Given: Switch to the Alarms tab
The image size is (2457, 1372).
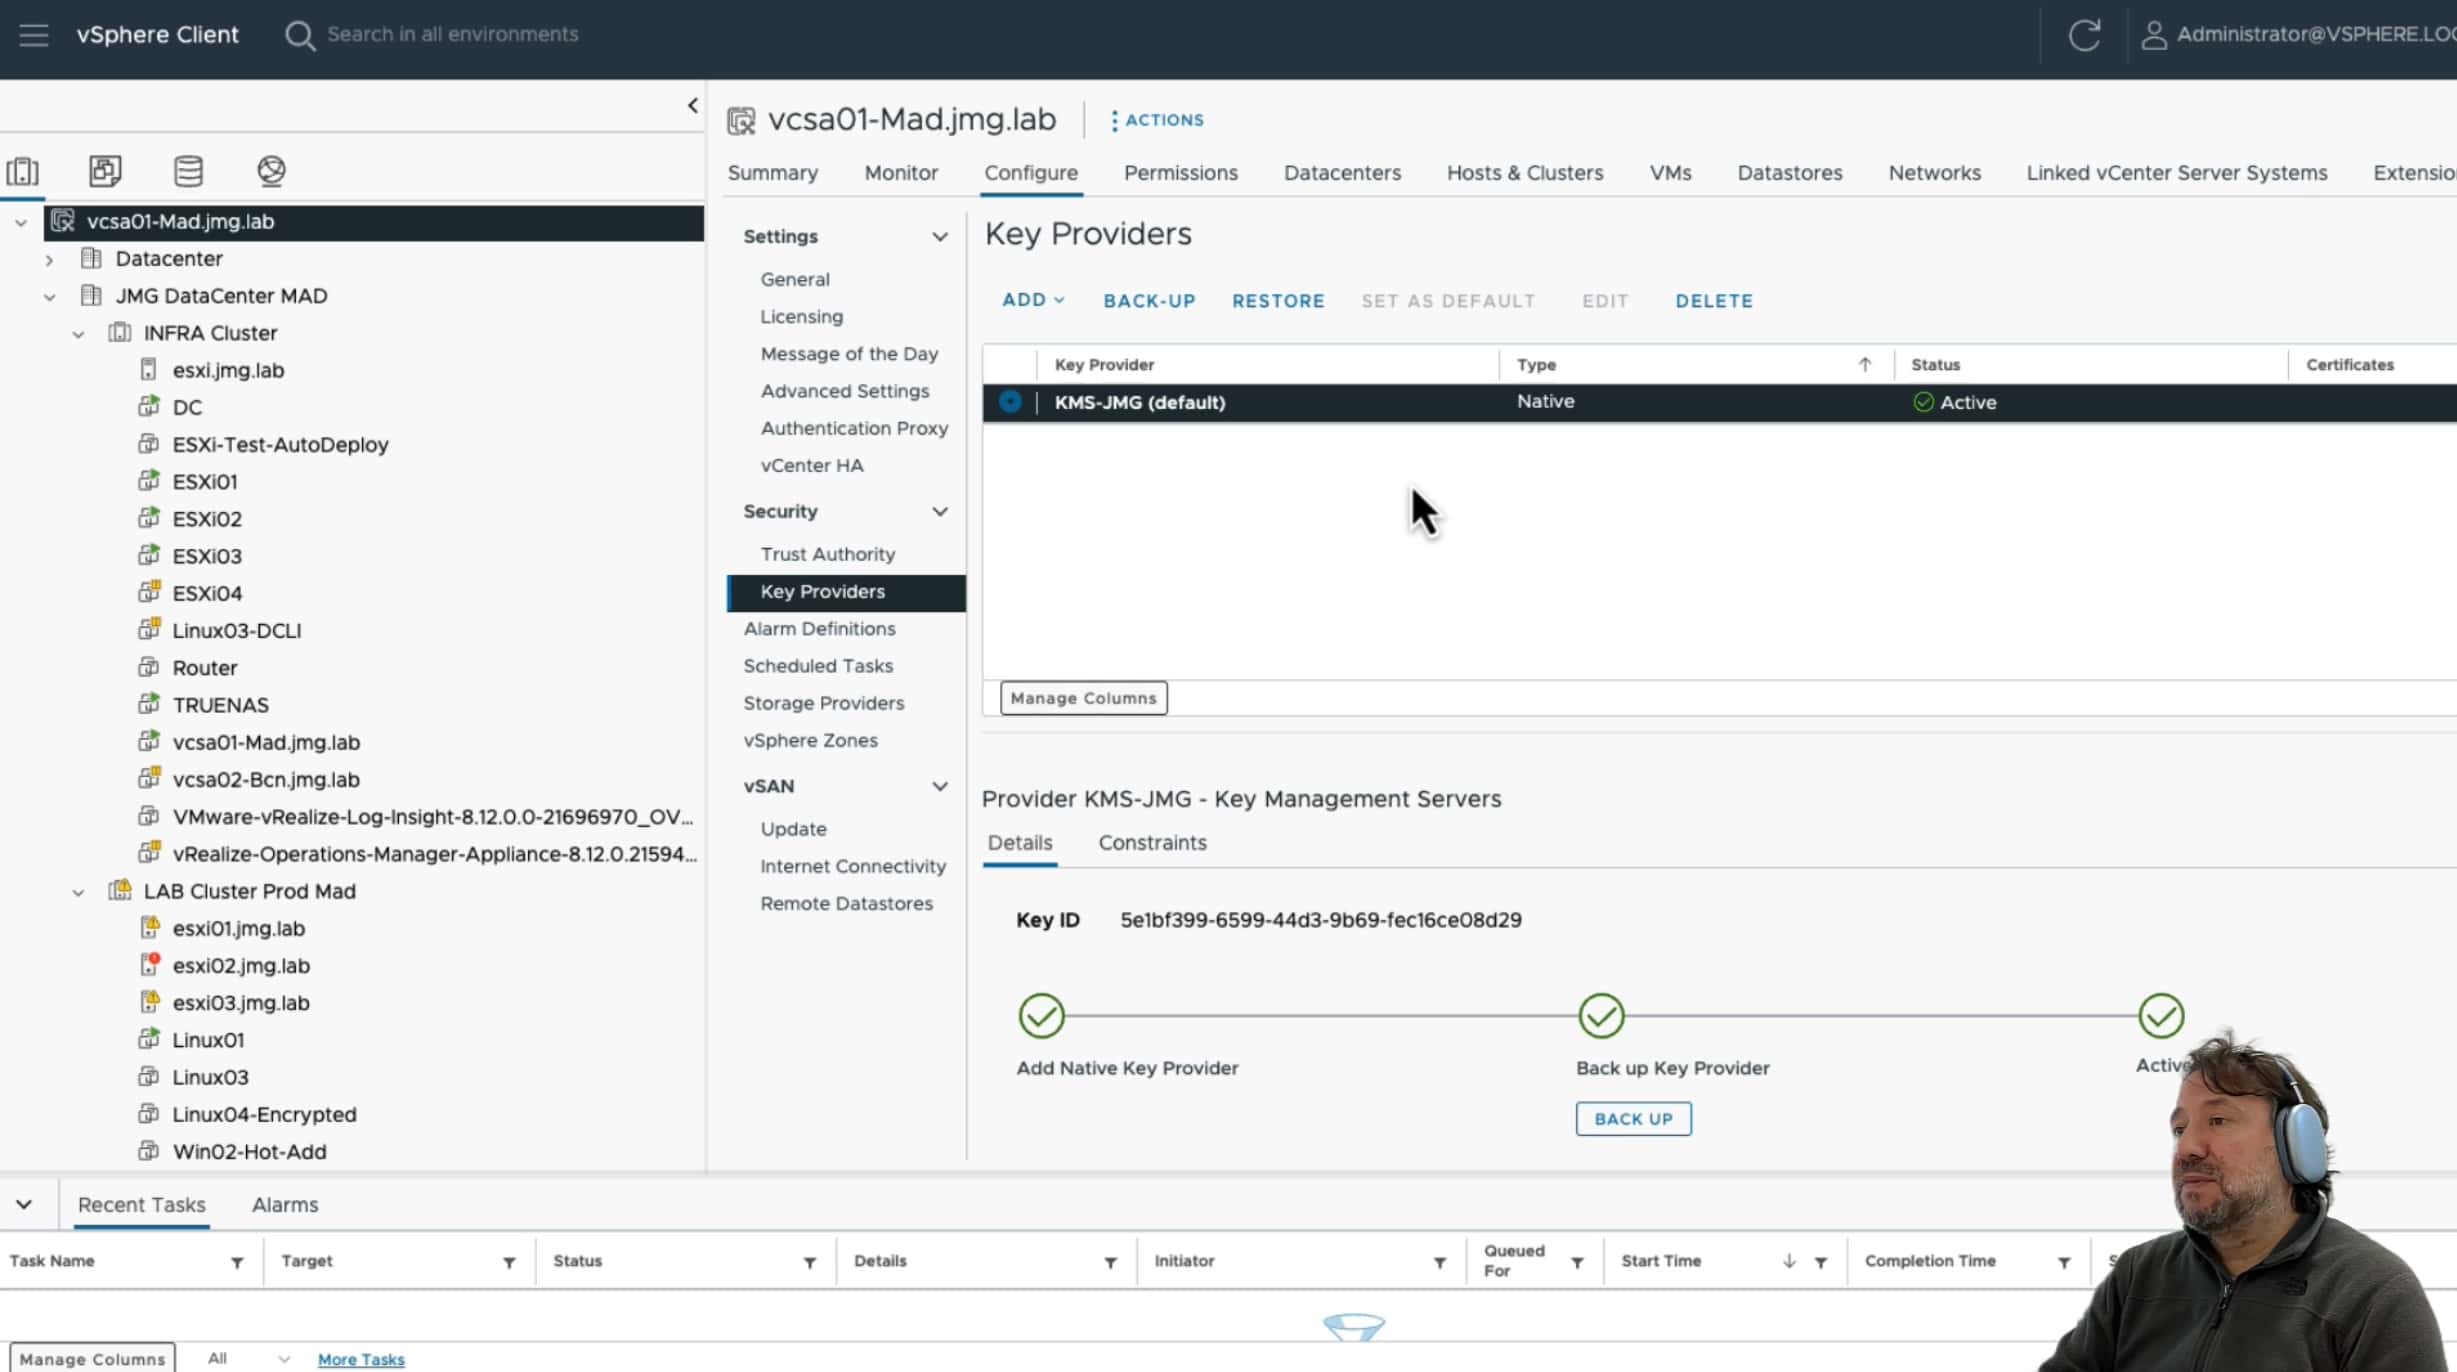Looking at the screenshot, I should click(x=285, y=1205).
